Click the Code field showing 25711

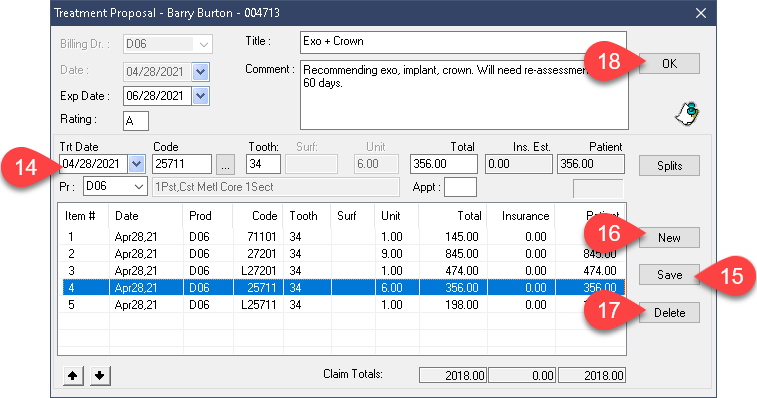tap(182, 164)
